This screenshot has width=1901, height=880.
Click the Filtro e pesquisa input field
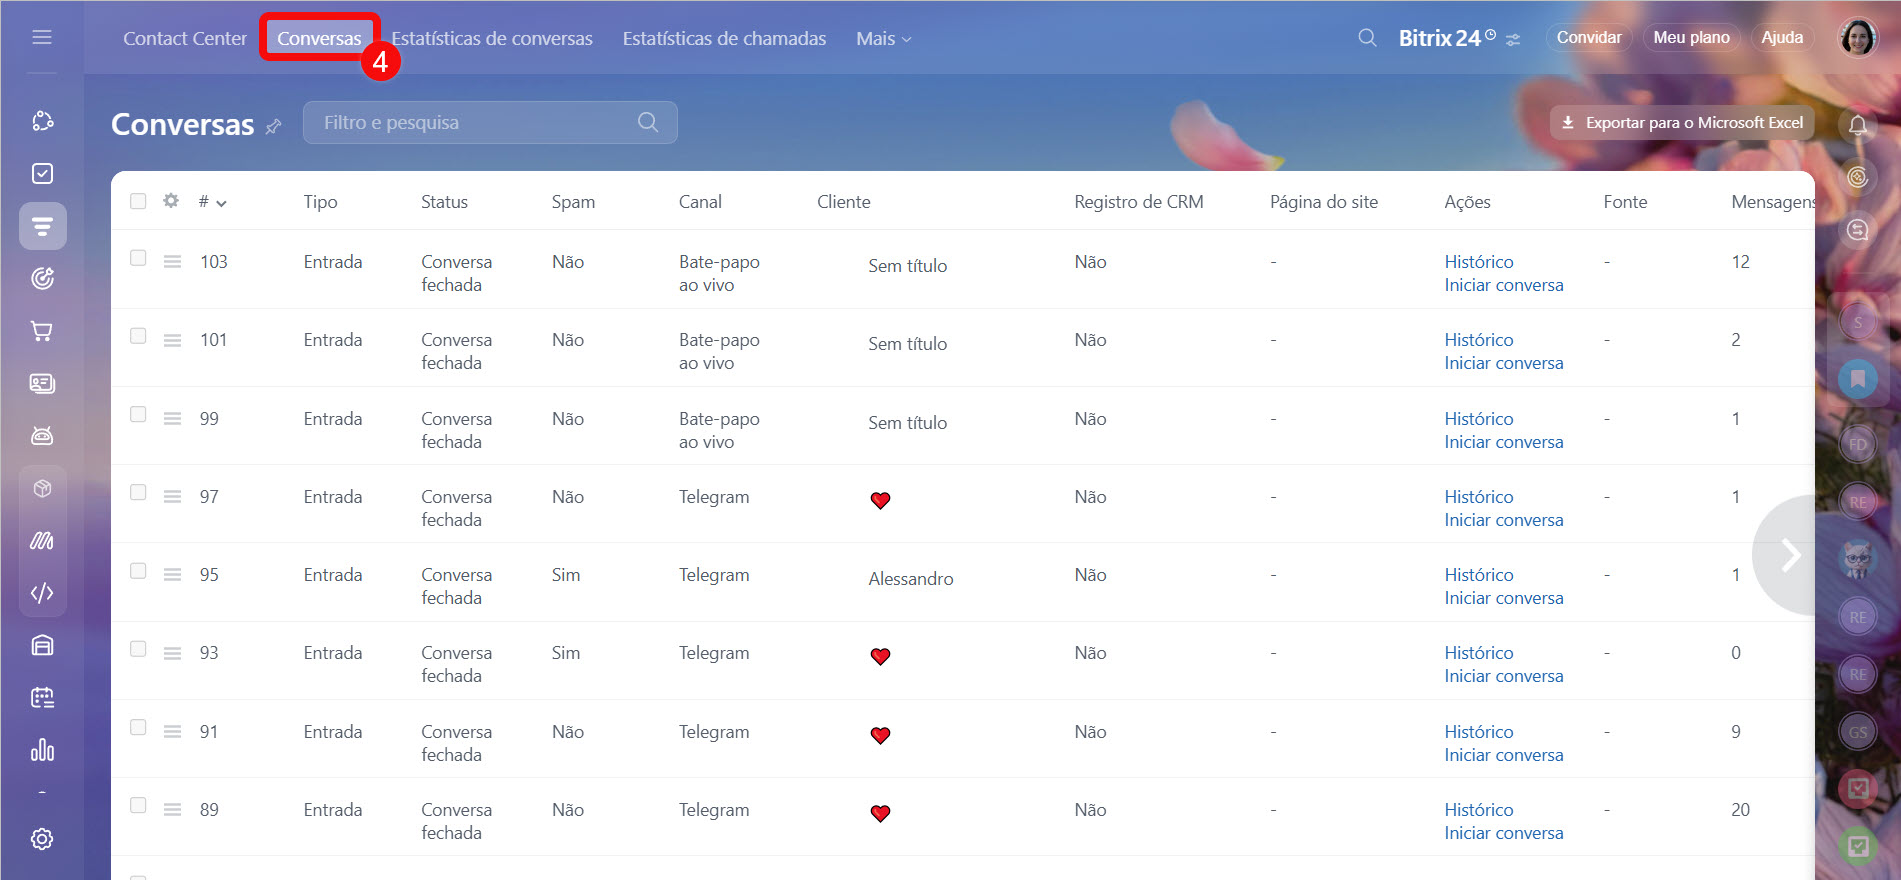pyautogui.click(x=490, y=122)
